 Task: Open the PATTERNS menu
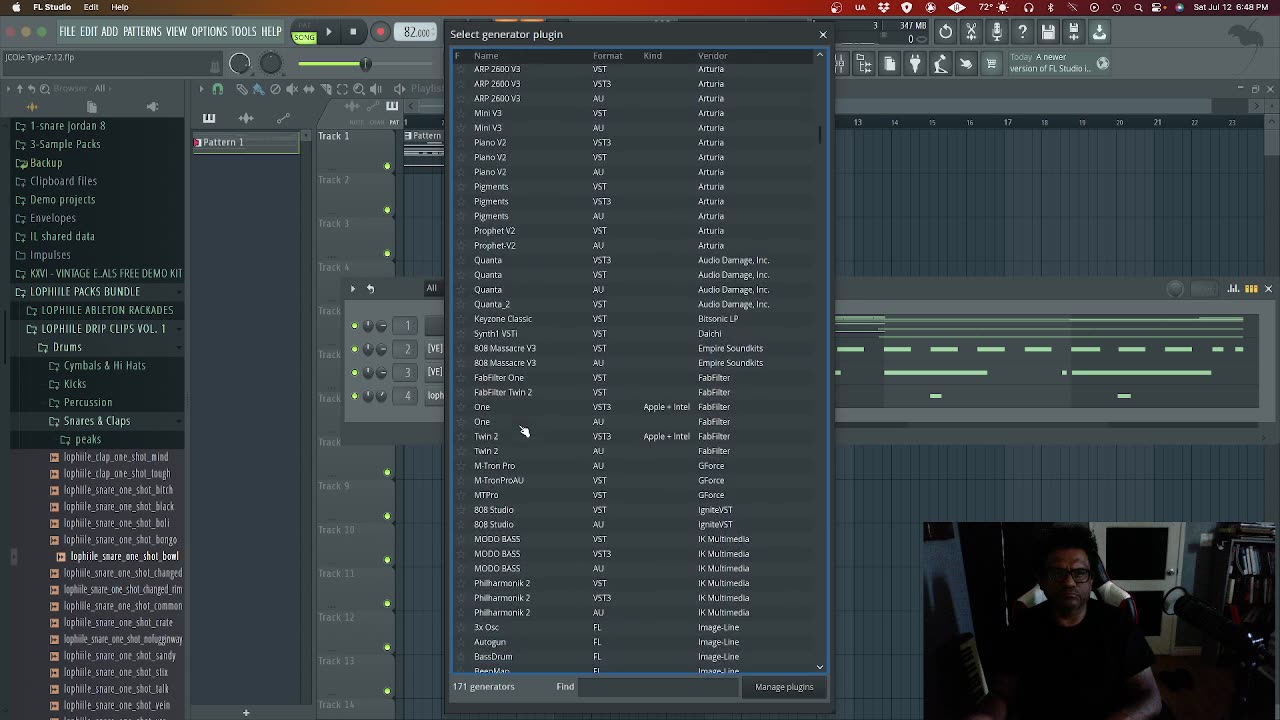click(x=142, y=32)
